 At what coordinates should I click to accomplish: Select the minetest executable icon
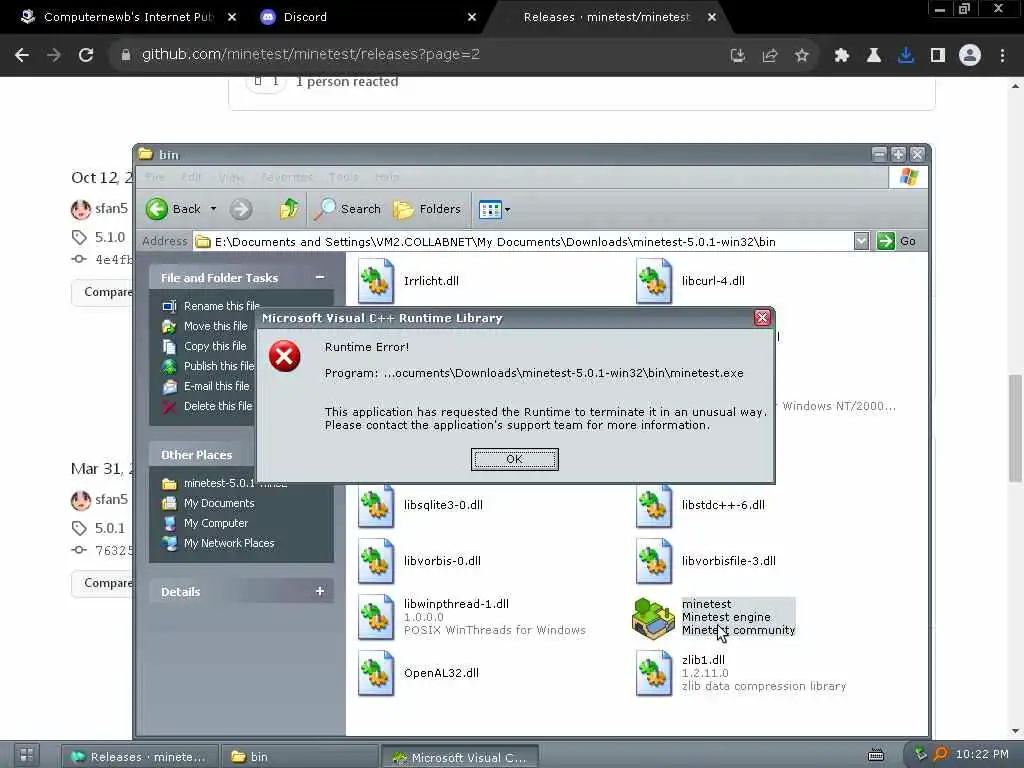point(653,618)
